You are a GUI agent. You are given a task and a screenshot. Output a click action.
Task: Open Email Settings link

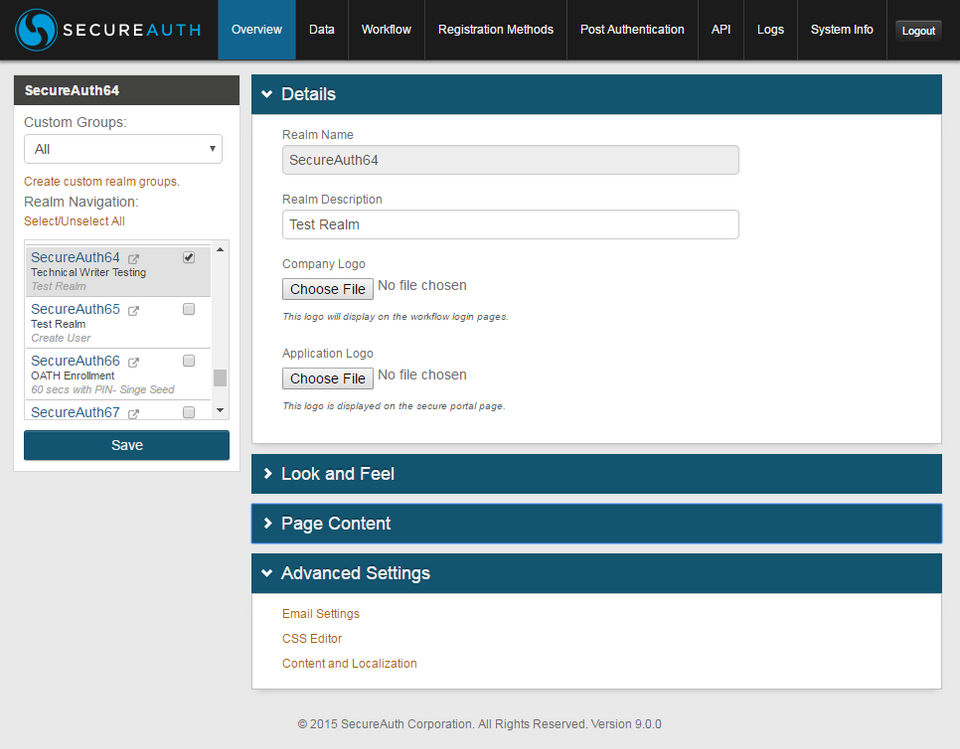point(321,614)
